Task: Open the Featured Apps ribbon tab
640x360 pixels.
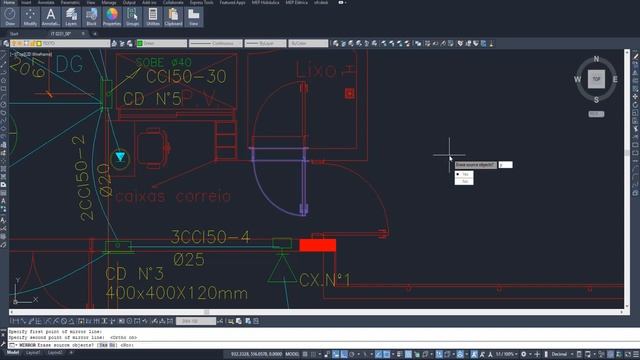Action: (232, 2)
